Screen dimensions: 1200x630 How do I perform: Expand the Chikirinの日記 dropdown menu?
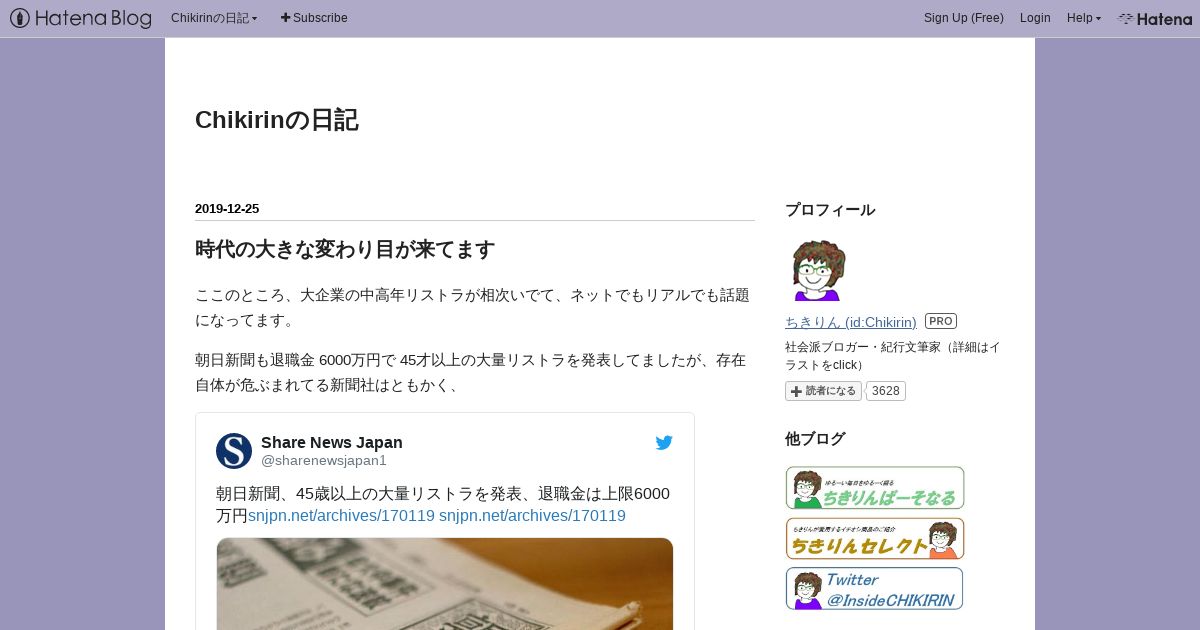(214, 18)
